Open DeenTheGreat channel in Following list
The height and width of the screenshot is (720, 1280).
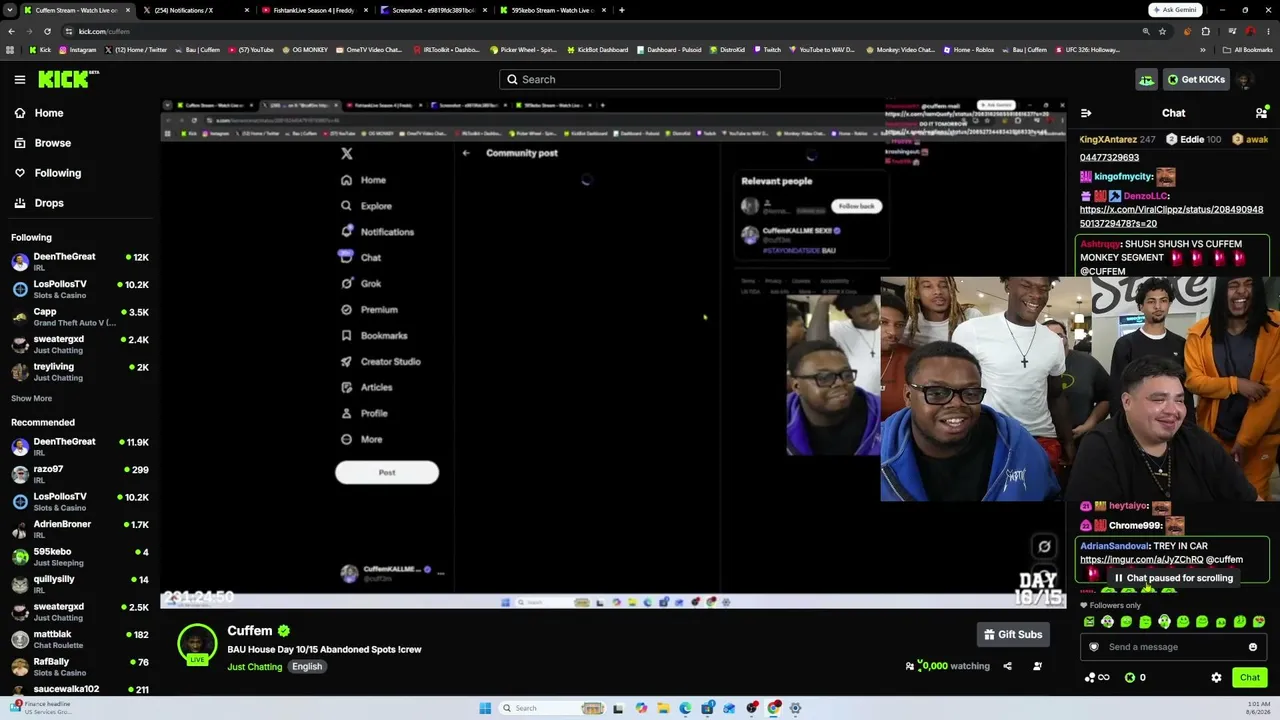80,261
